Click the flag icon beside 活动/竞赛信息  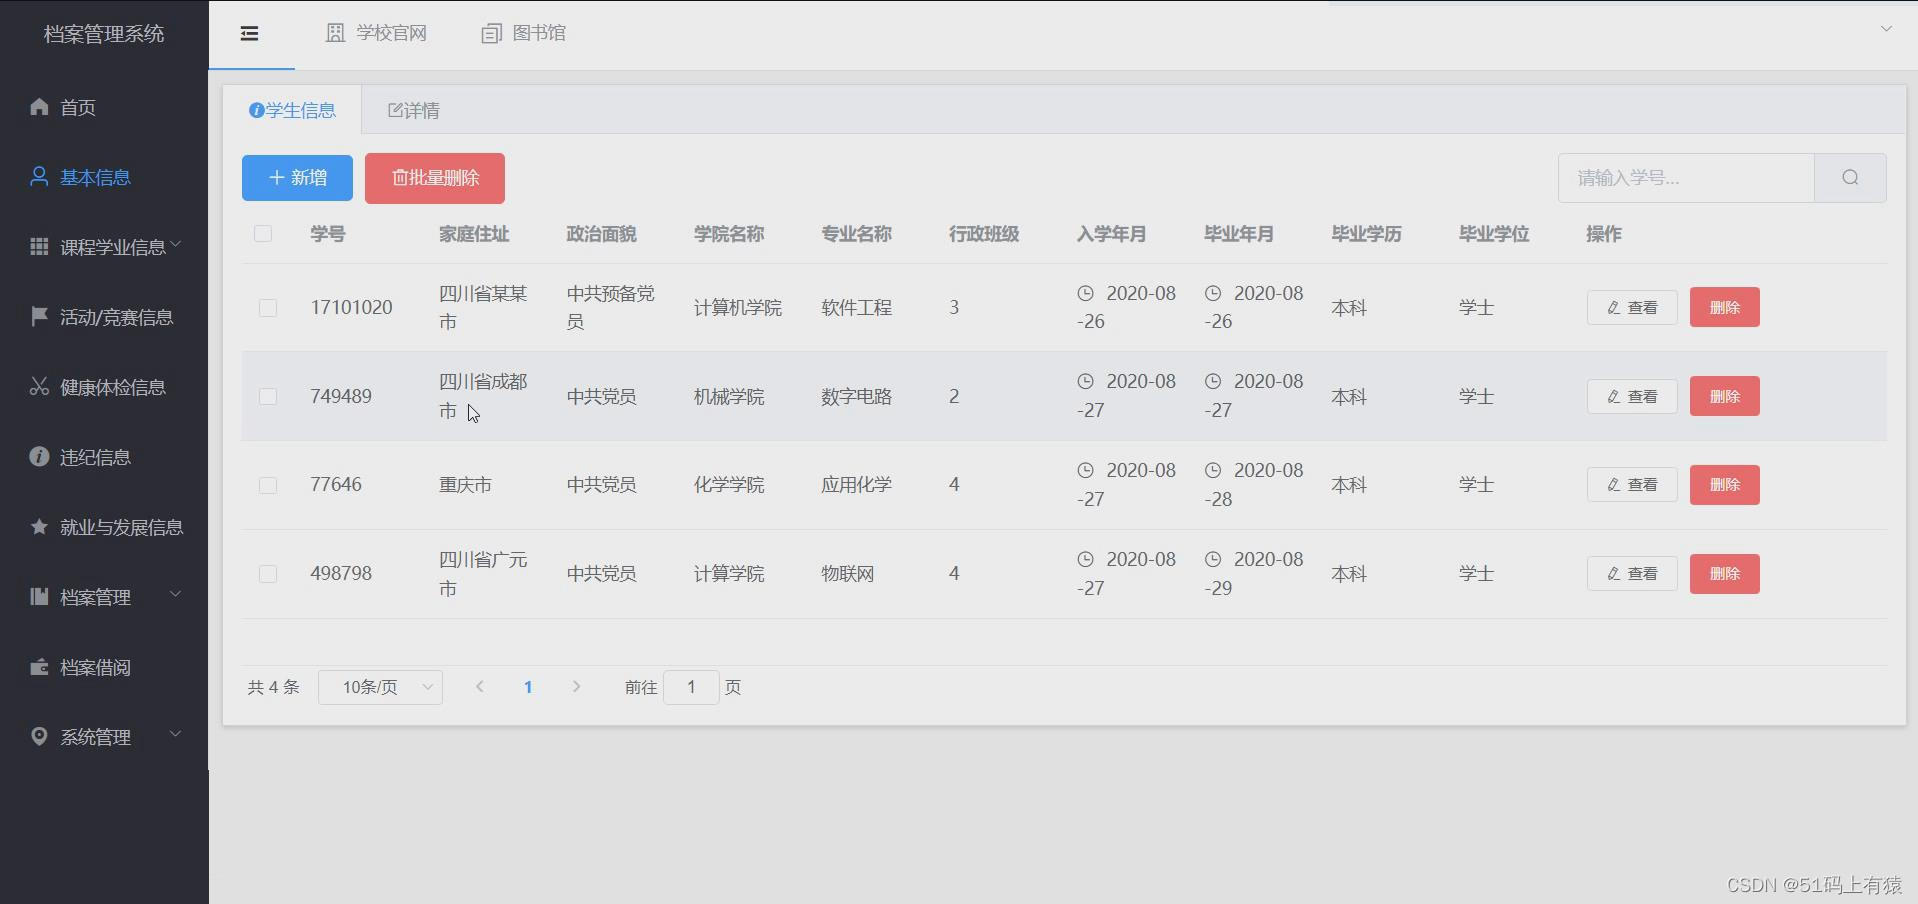[39, 316]
